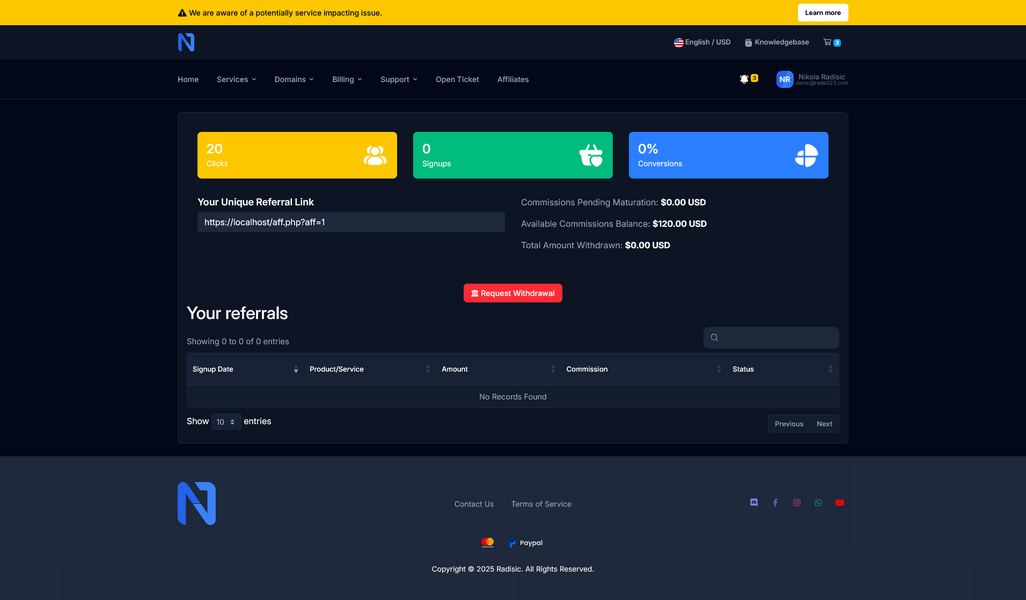Open the Affiliates menu item
Viewport: 1026px width, 600px height.
coord(513,79)
